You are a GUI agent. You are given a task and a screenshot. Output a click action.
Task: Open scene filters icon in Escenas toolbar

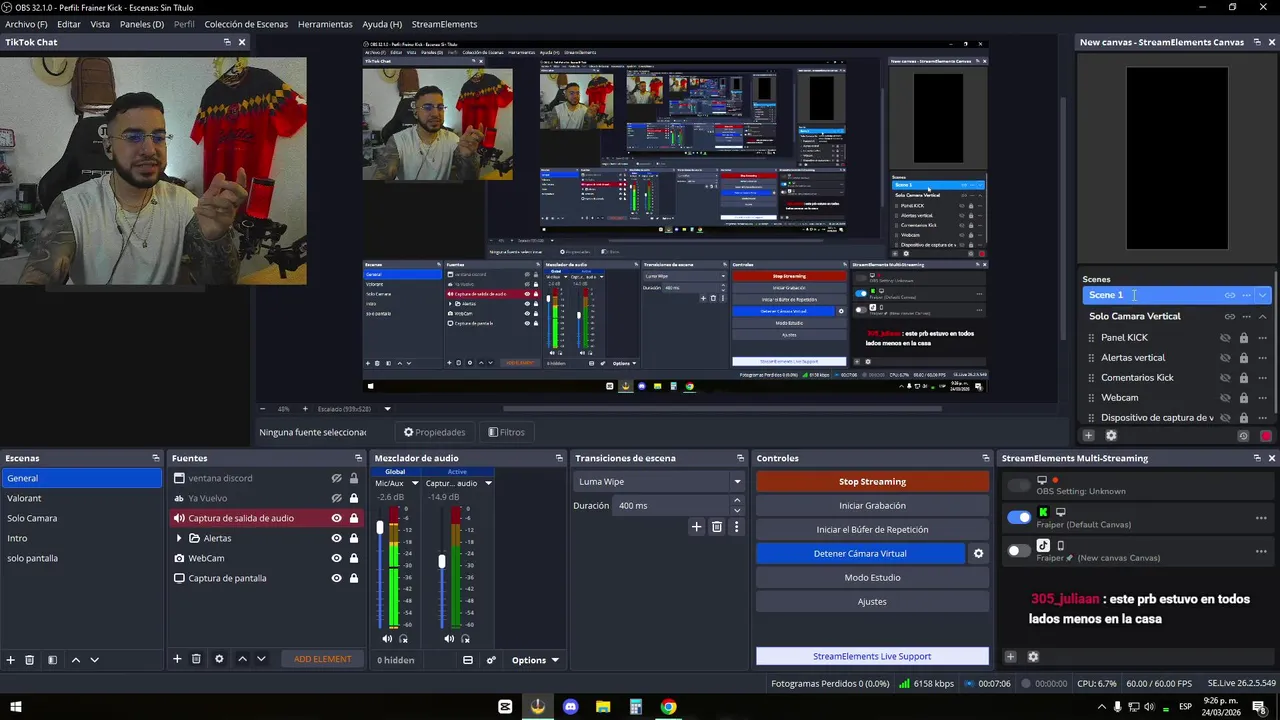[52, 660]
